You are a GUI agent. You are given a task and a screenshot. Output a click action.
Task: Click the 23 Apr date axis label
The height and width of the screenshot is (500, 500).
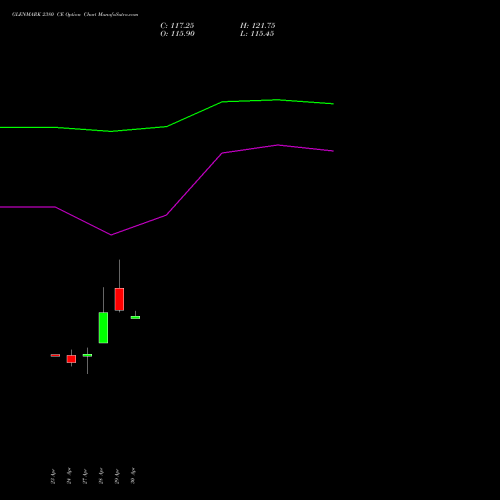point(53,476)
